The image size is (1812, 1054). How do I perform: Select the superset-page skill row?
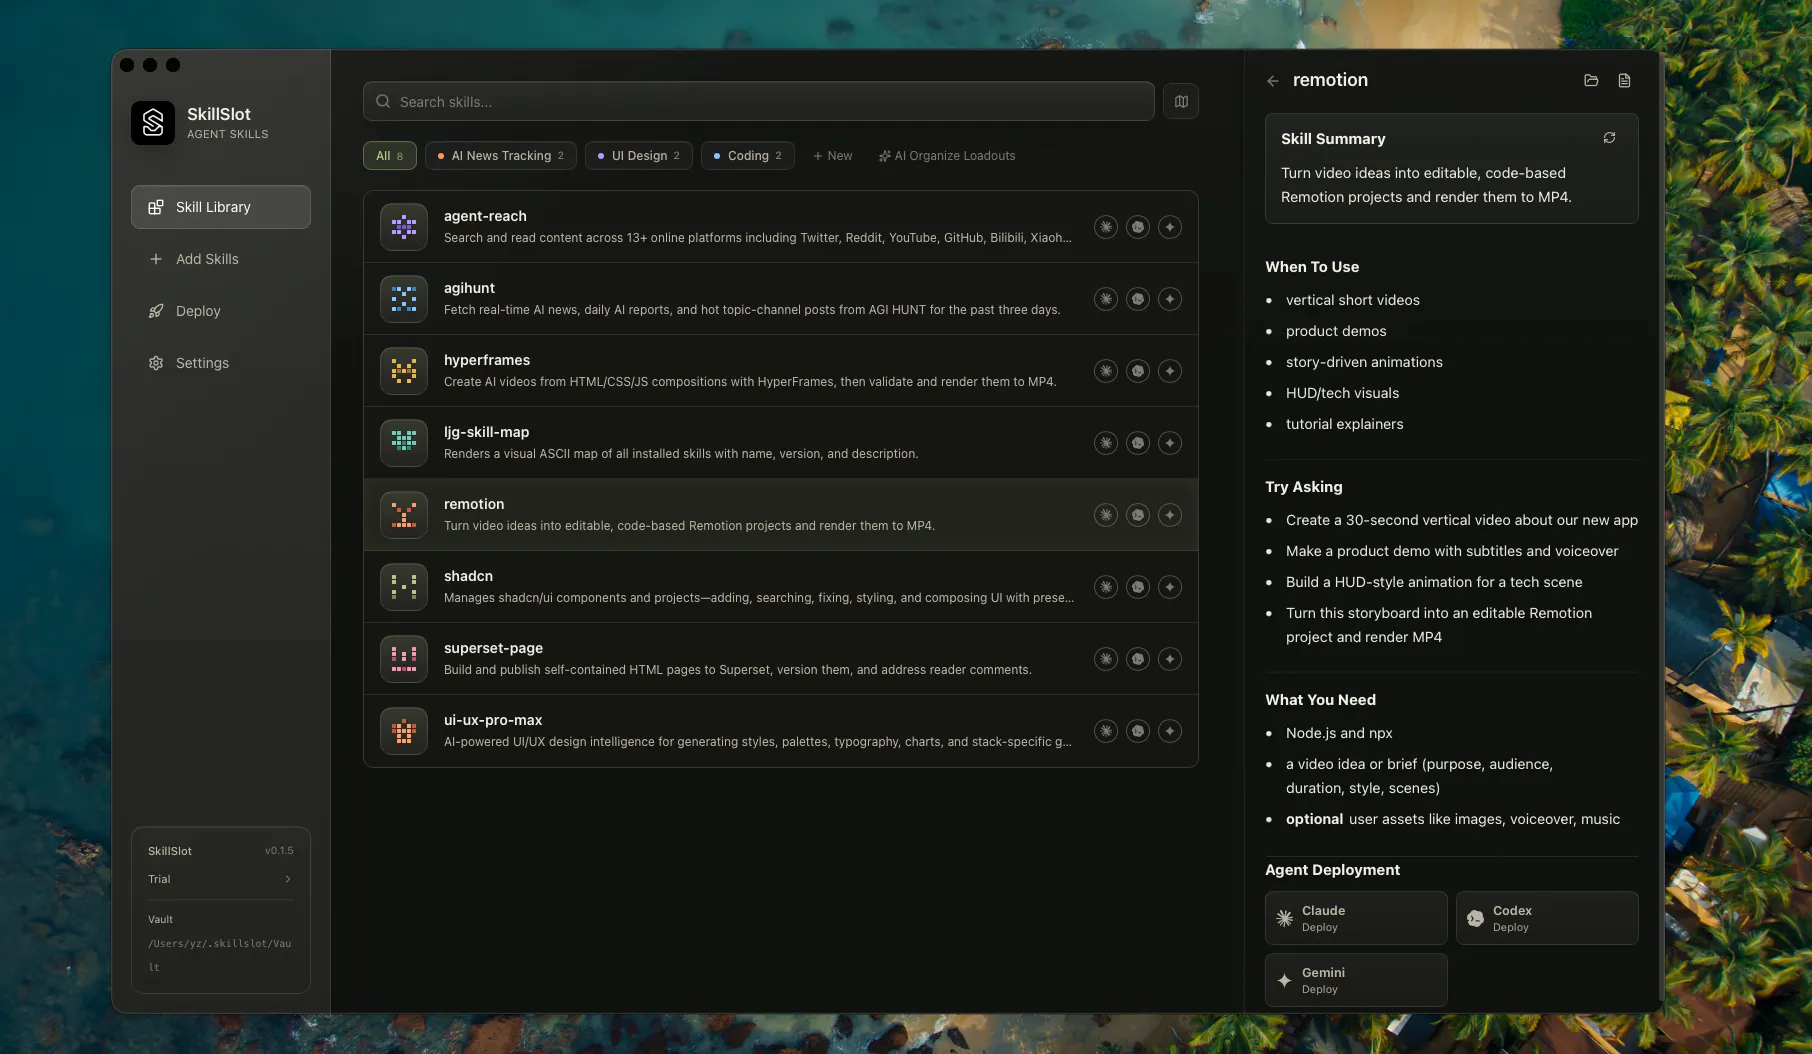point(781,659)
